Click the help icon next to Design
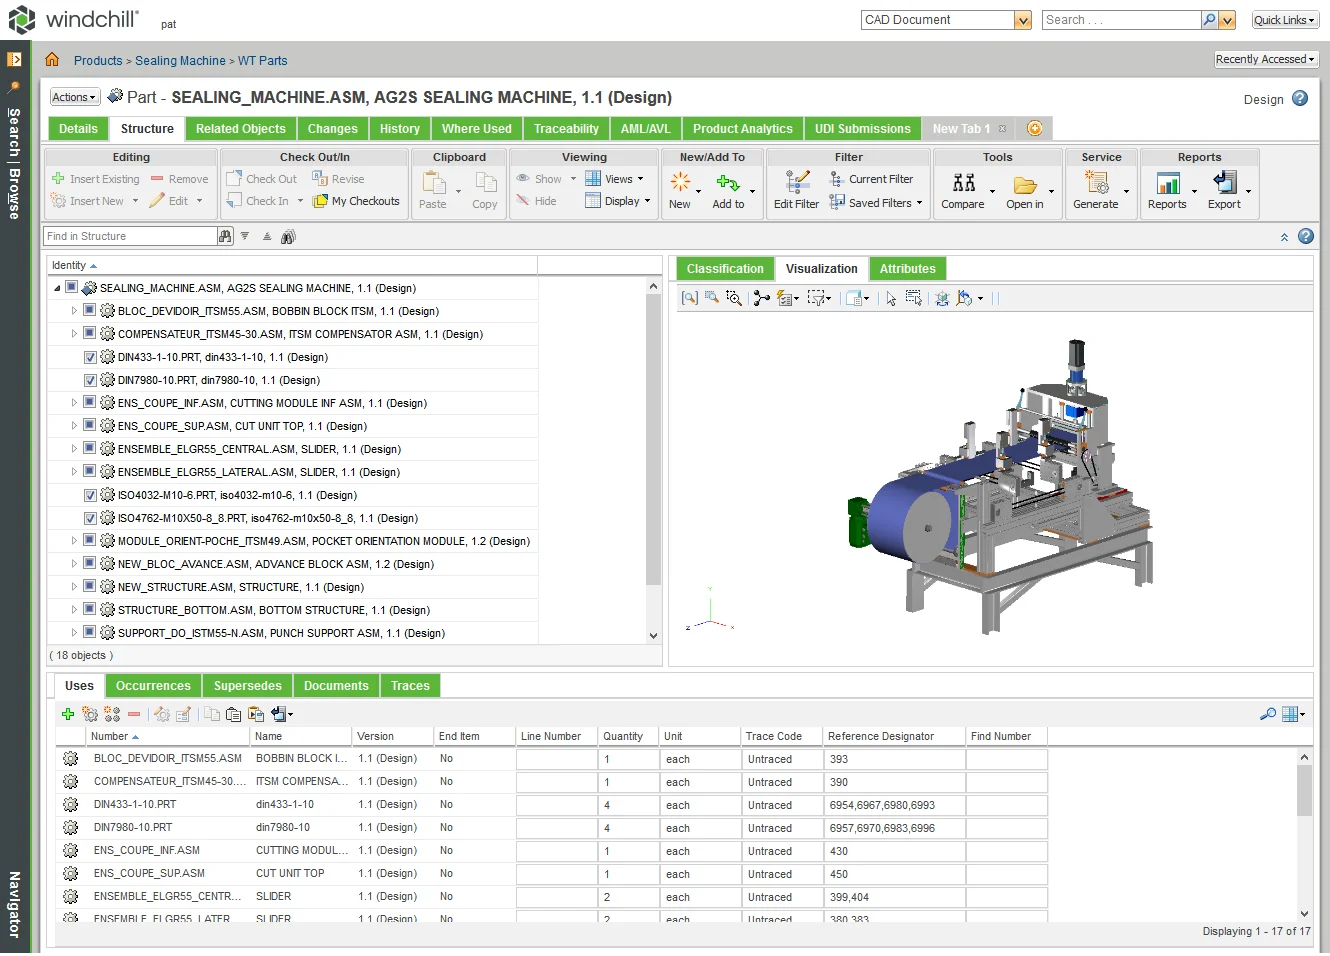The height and width of the screenshot is (956, 1330). (1300, 98)
